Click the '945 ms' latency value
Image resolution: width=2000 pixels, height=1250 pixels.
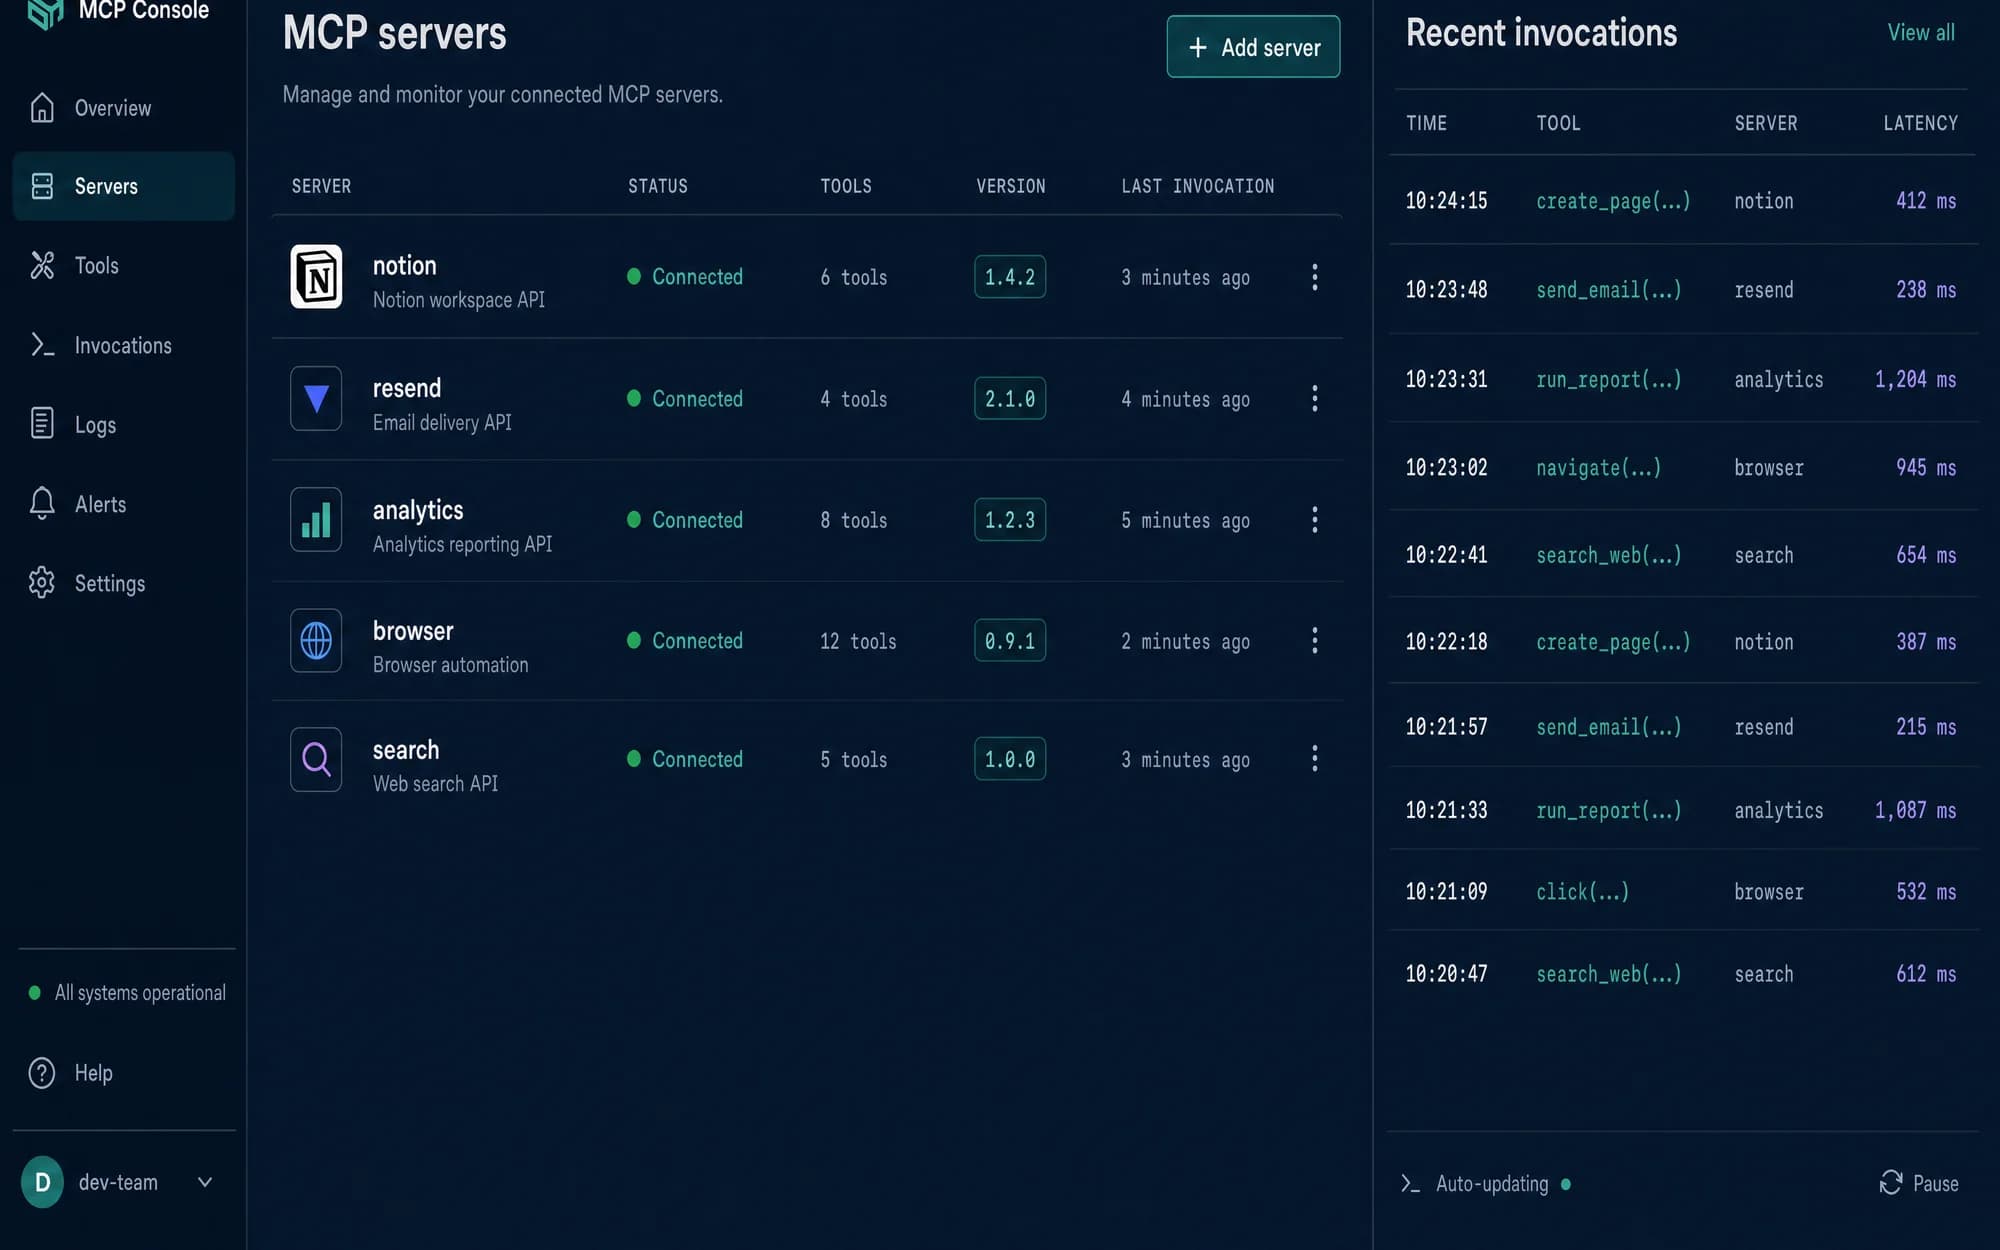click(x=1926, y=468)
